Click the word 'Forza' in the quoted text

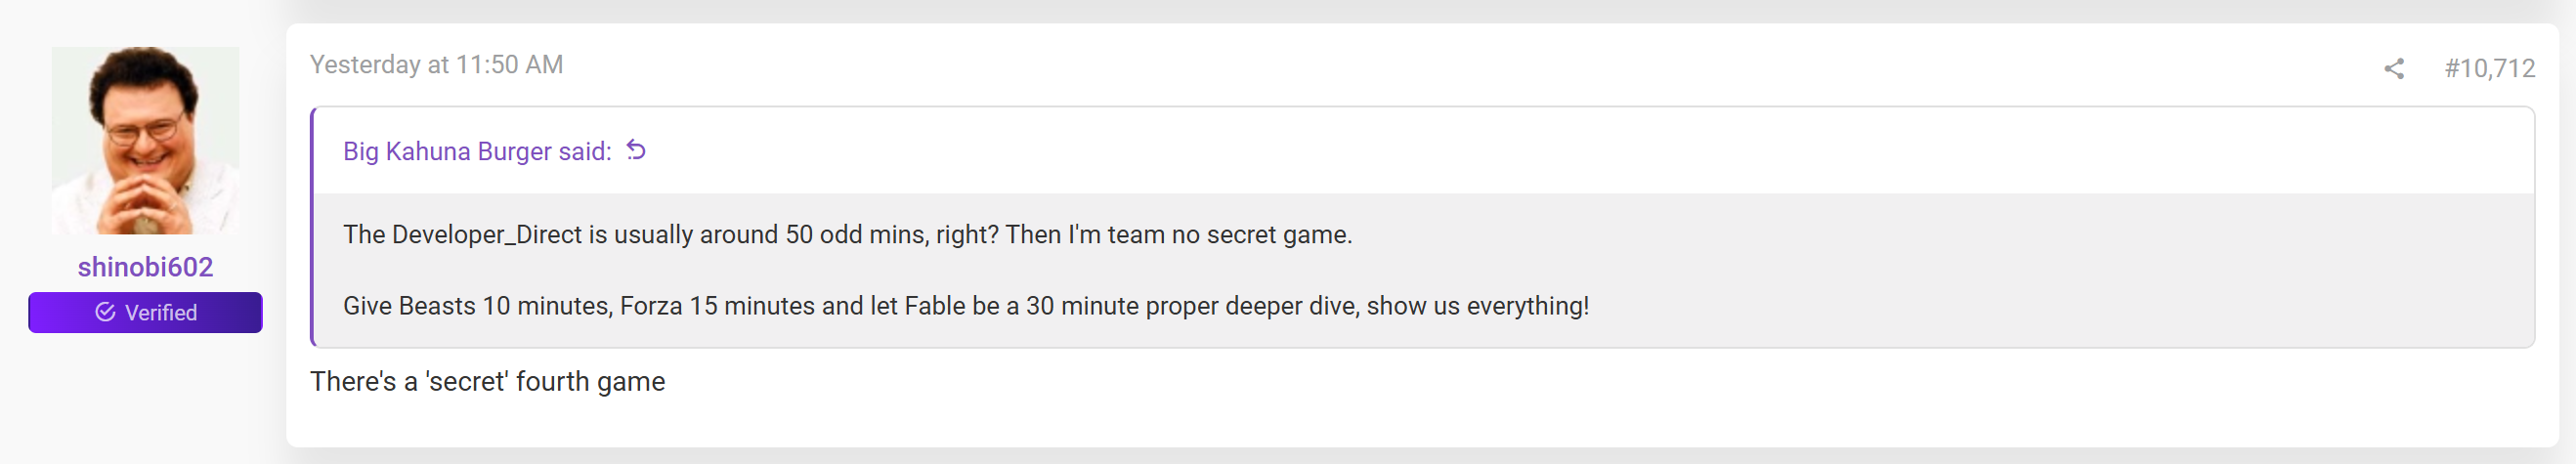[651, 306]
